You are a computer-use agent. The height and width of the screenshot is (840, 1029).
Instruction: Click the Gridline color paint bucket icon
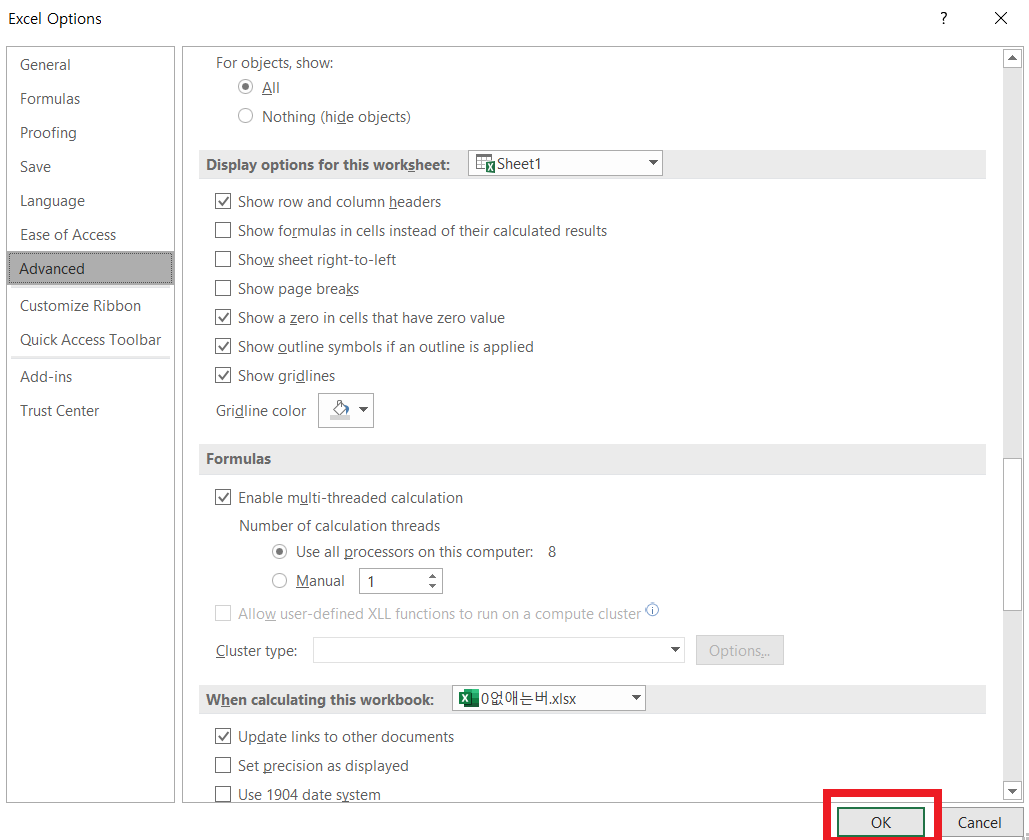tap(340, 410)
